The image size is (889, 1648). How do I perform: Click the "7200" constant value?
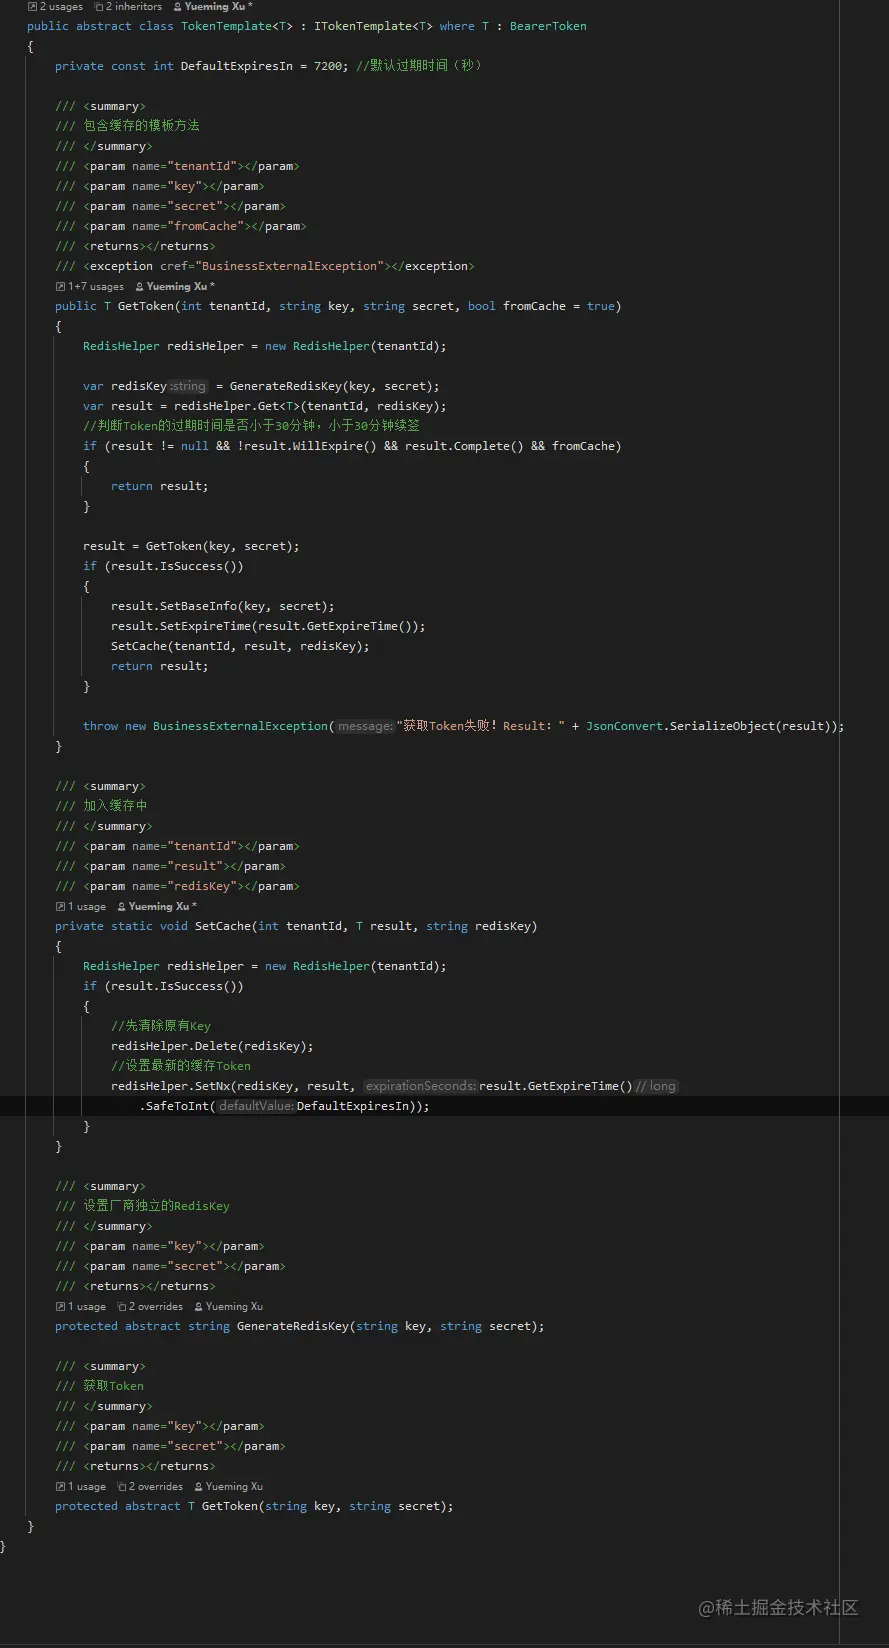[328, 66]
